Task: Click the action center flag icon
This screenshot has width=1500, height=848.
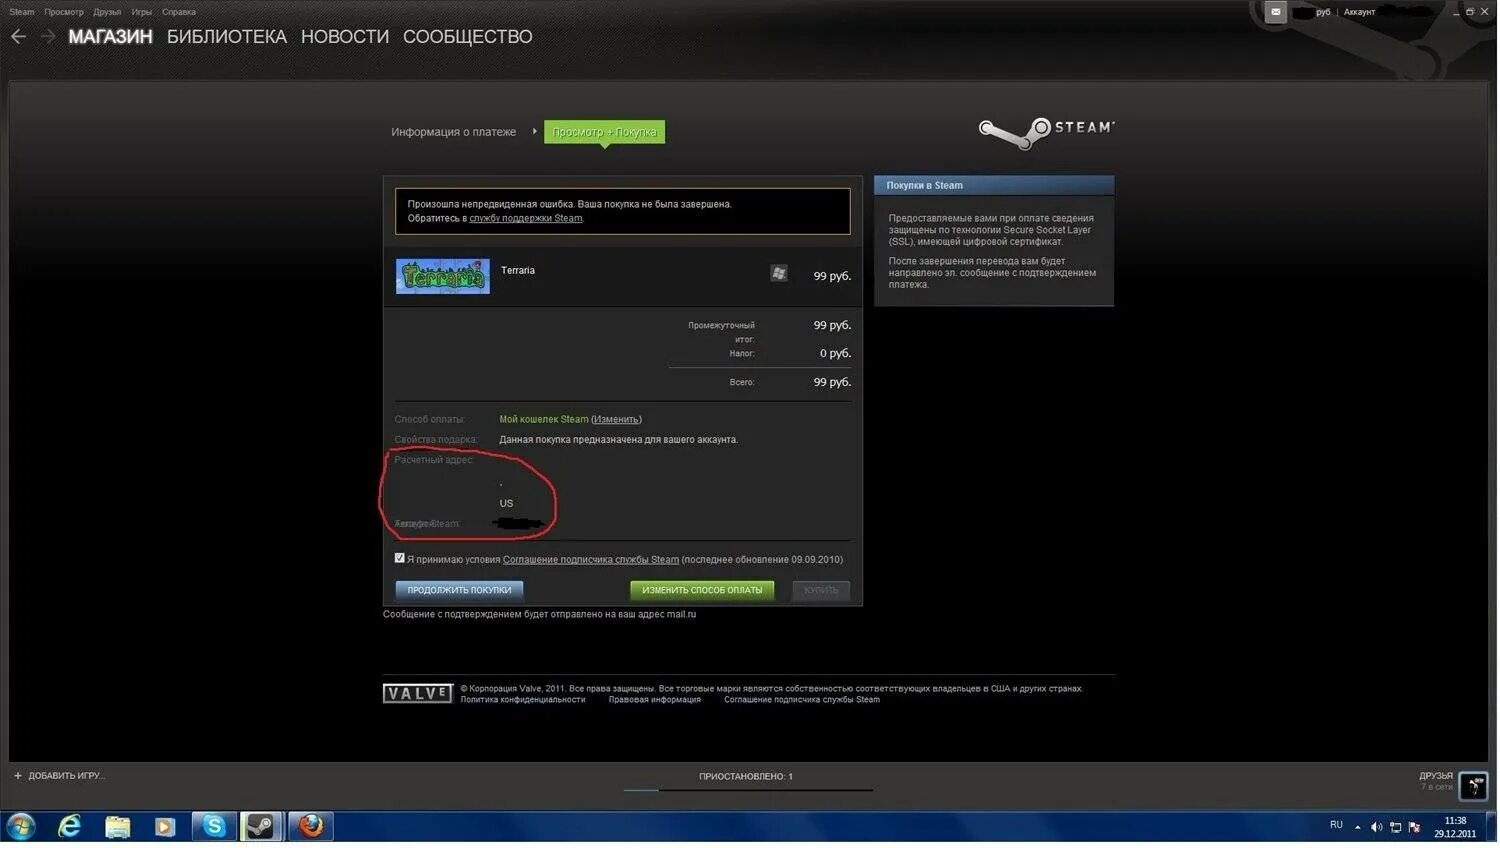Action: [1414, 827]
